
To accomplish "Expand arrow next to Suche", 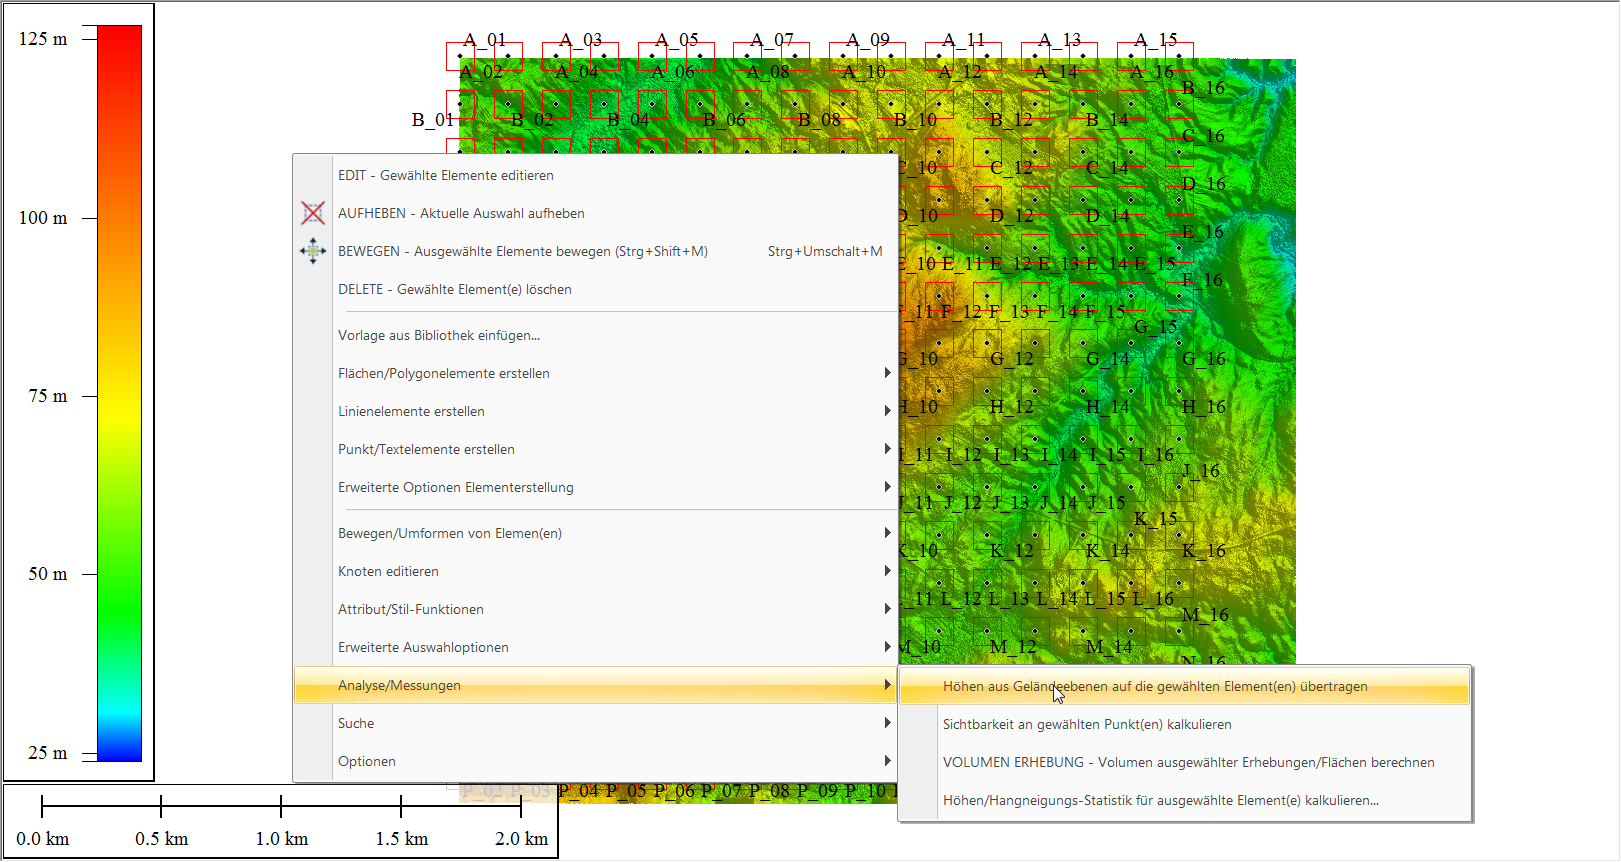I will click(x=887, y=723).
